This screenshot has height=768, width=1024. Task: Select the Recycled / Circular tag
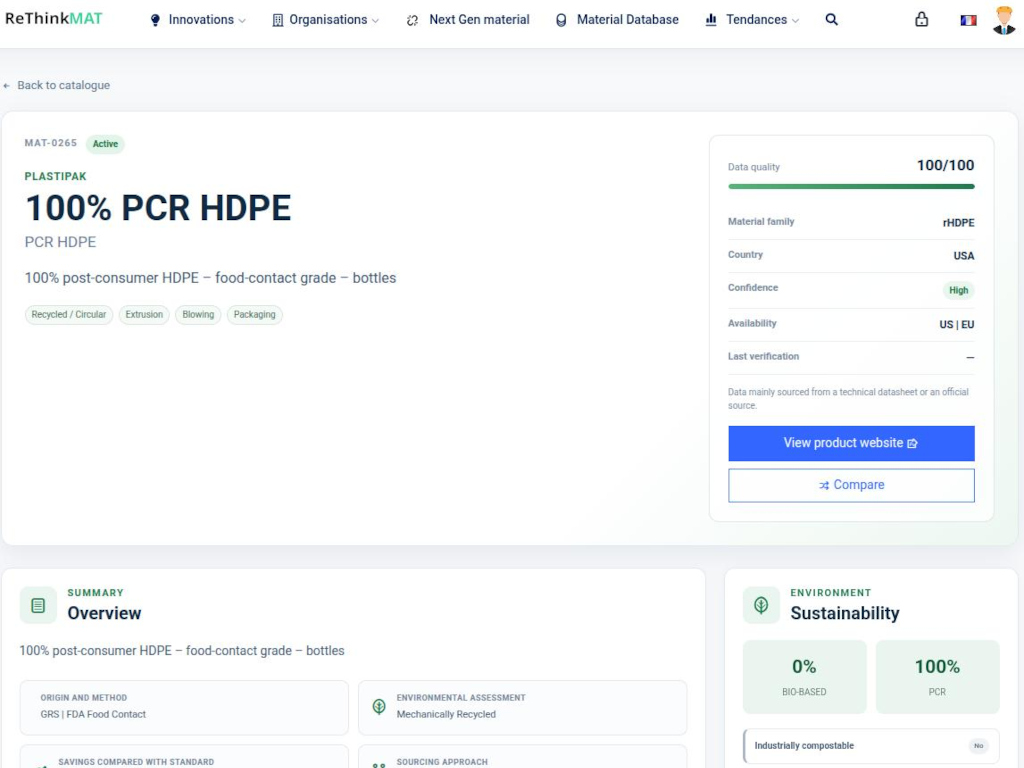69,315
